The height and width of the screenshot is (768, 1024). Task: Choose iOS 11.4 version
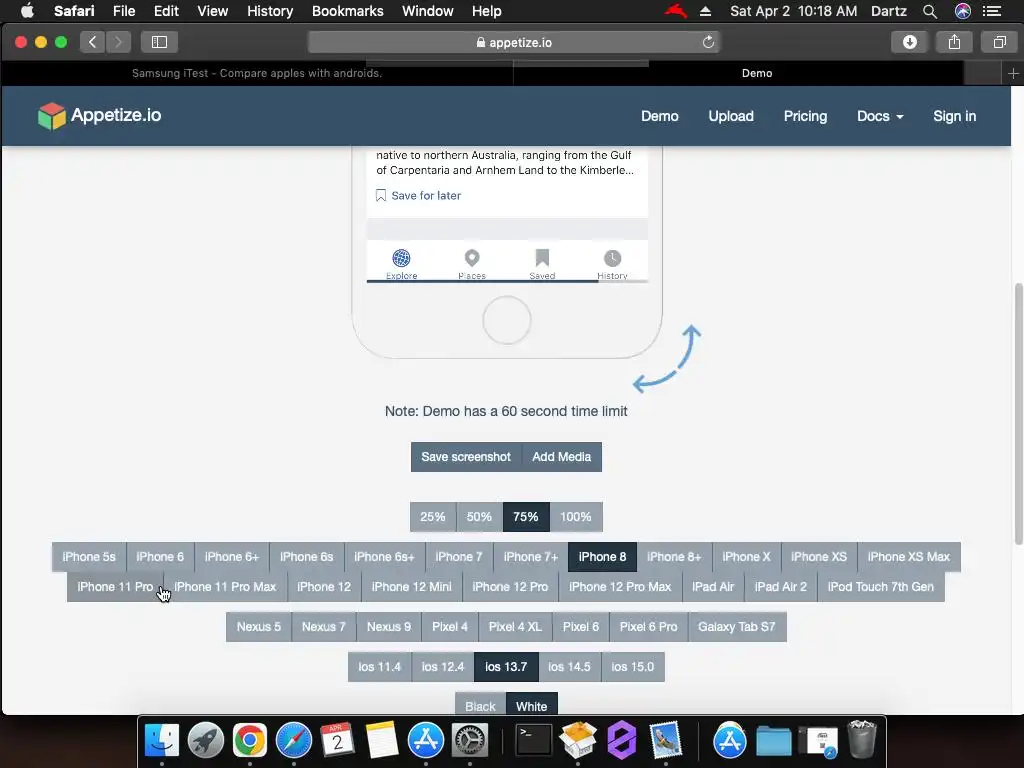[x=379, y=667]
